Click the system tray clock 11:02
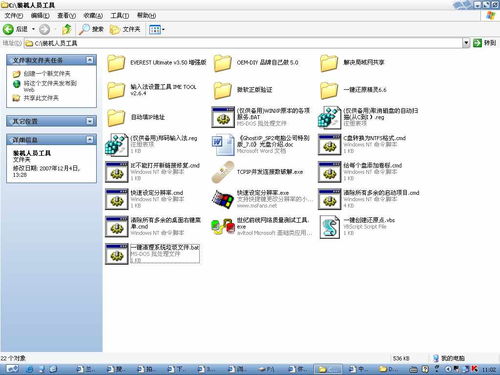Image resolution: width=500 pixels, height=375 pixels. 489,369
